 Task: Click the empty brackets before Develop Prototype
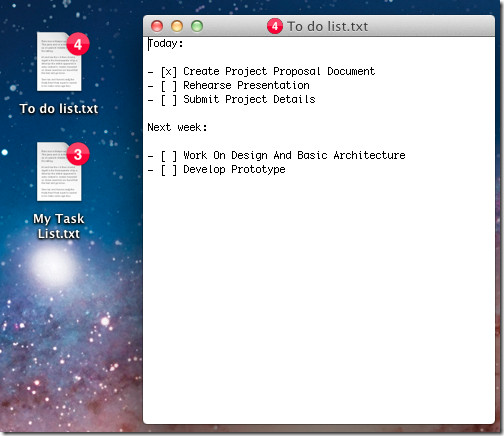[x=169, y=170]
